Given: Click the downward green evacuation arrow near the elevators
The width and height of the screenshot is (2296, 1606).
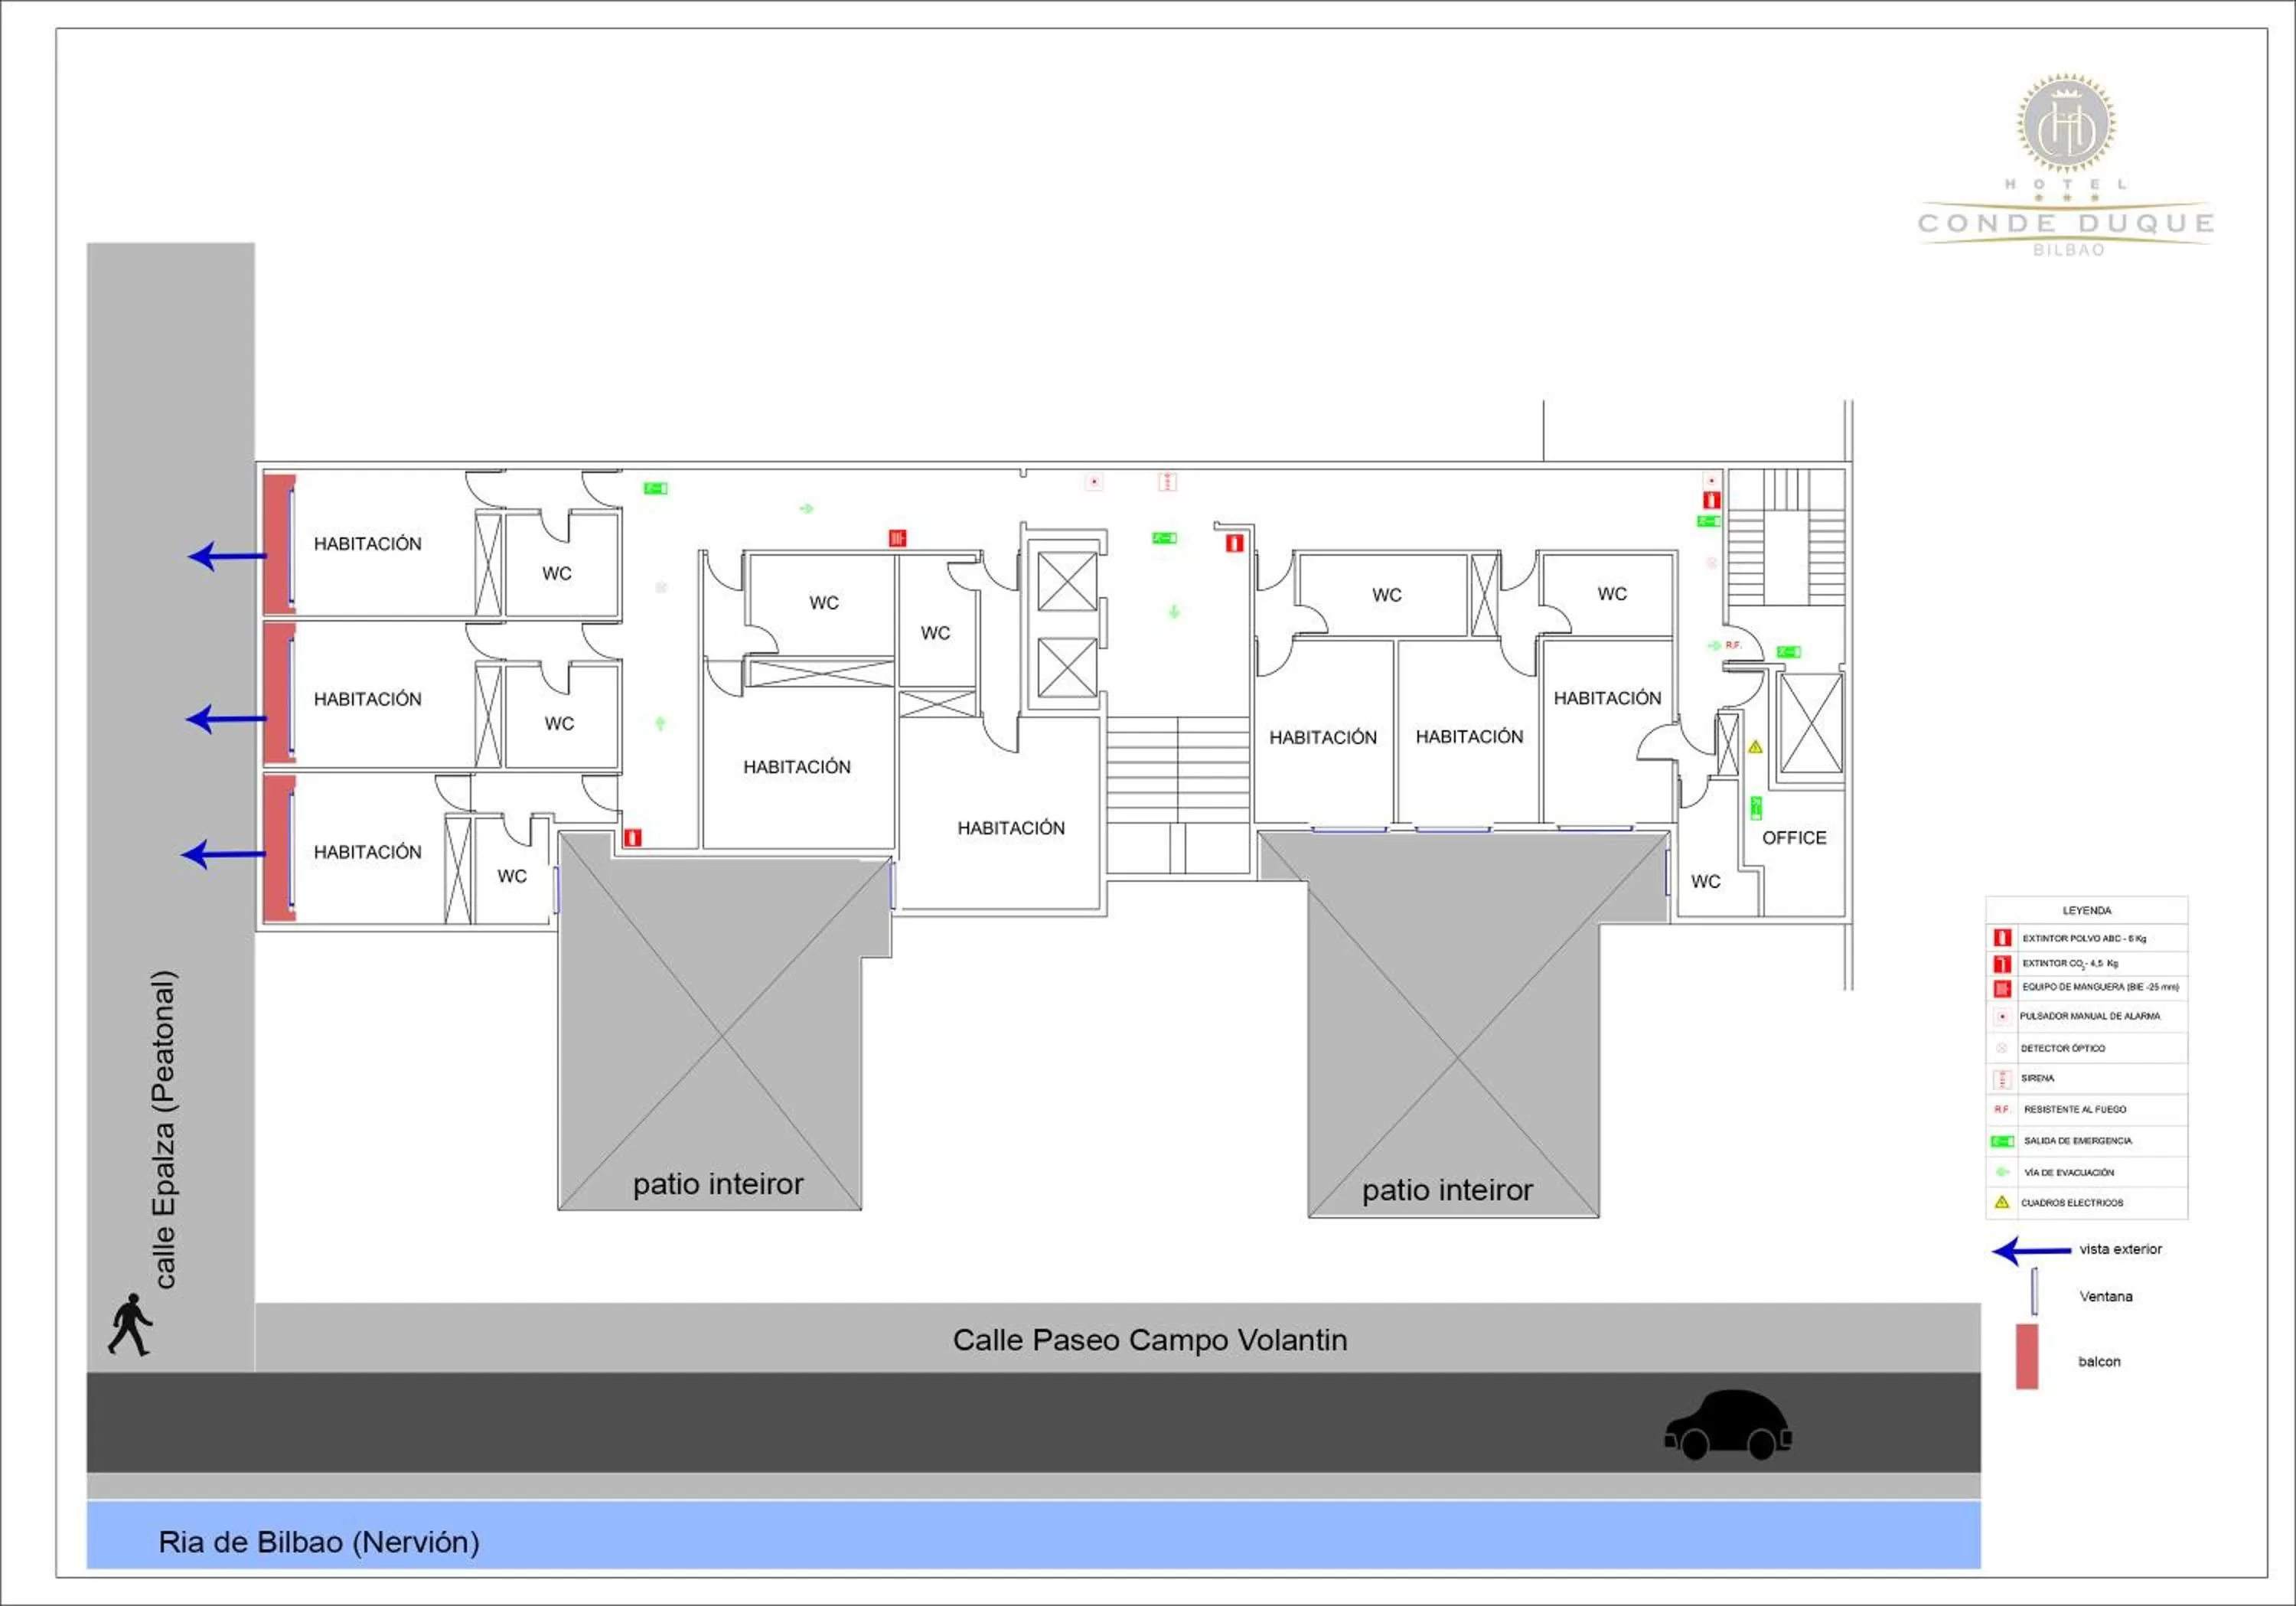Looking at the screenshot, I should tap(1174, 611).
